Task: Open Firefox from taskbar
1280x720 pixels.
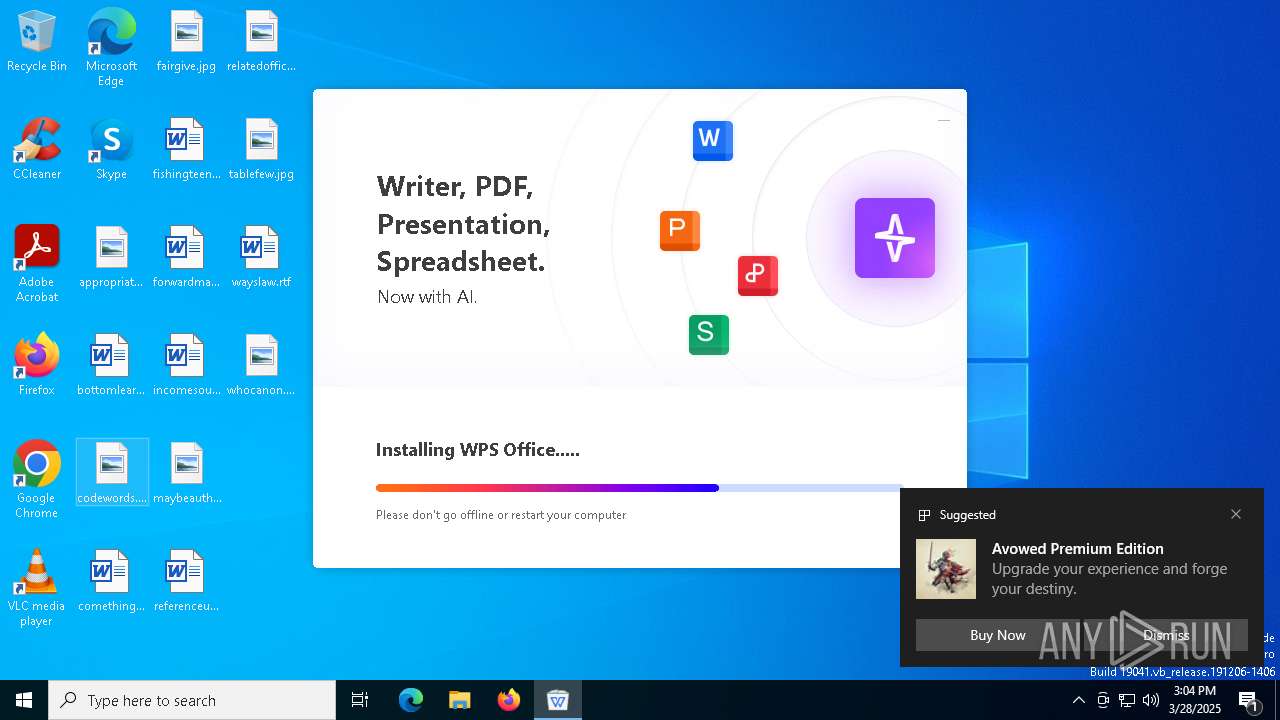Action: (508, 700)
